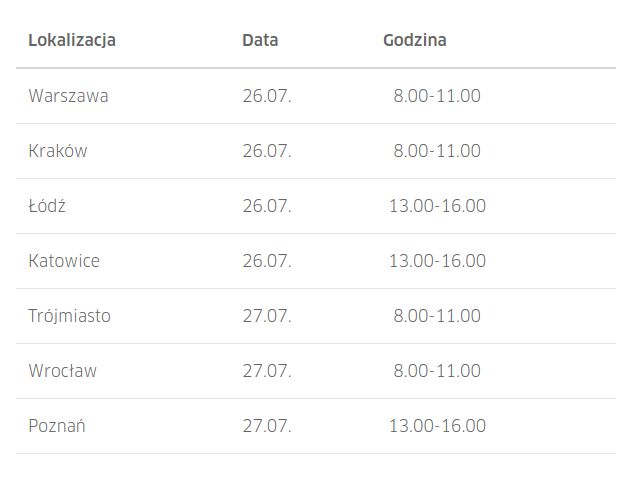Click the Lokalizacja column header
This screenshot has height=480, width=635.
point(72,41)
